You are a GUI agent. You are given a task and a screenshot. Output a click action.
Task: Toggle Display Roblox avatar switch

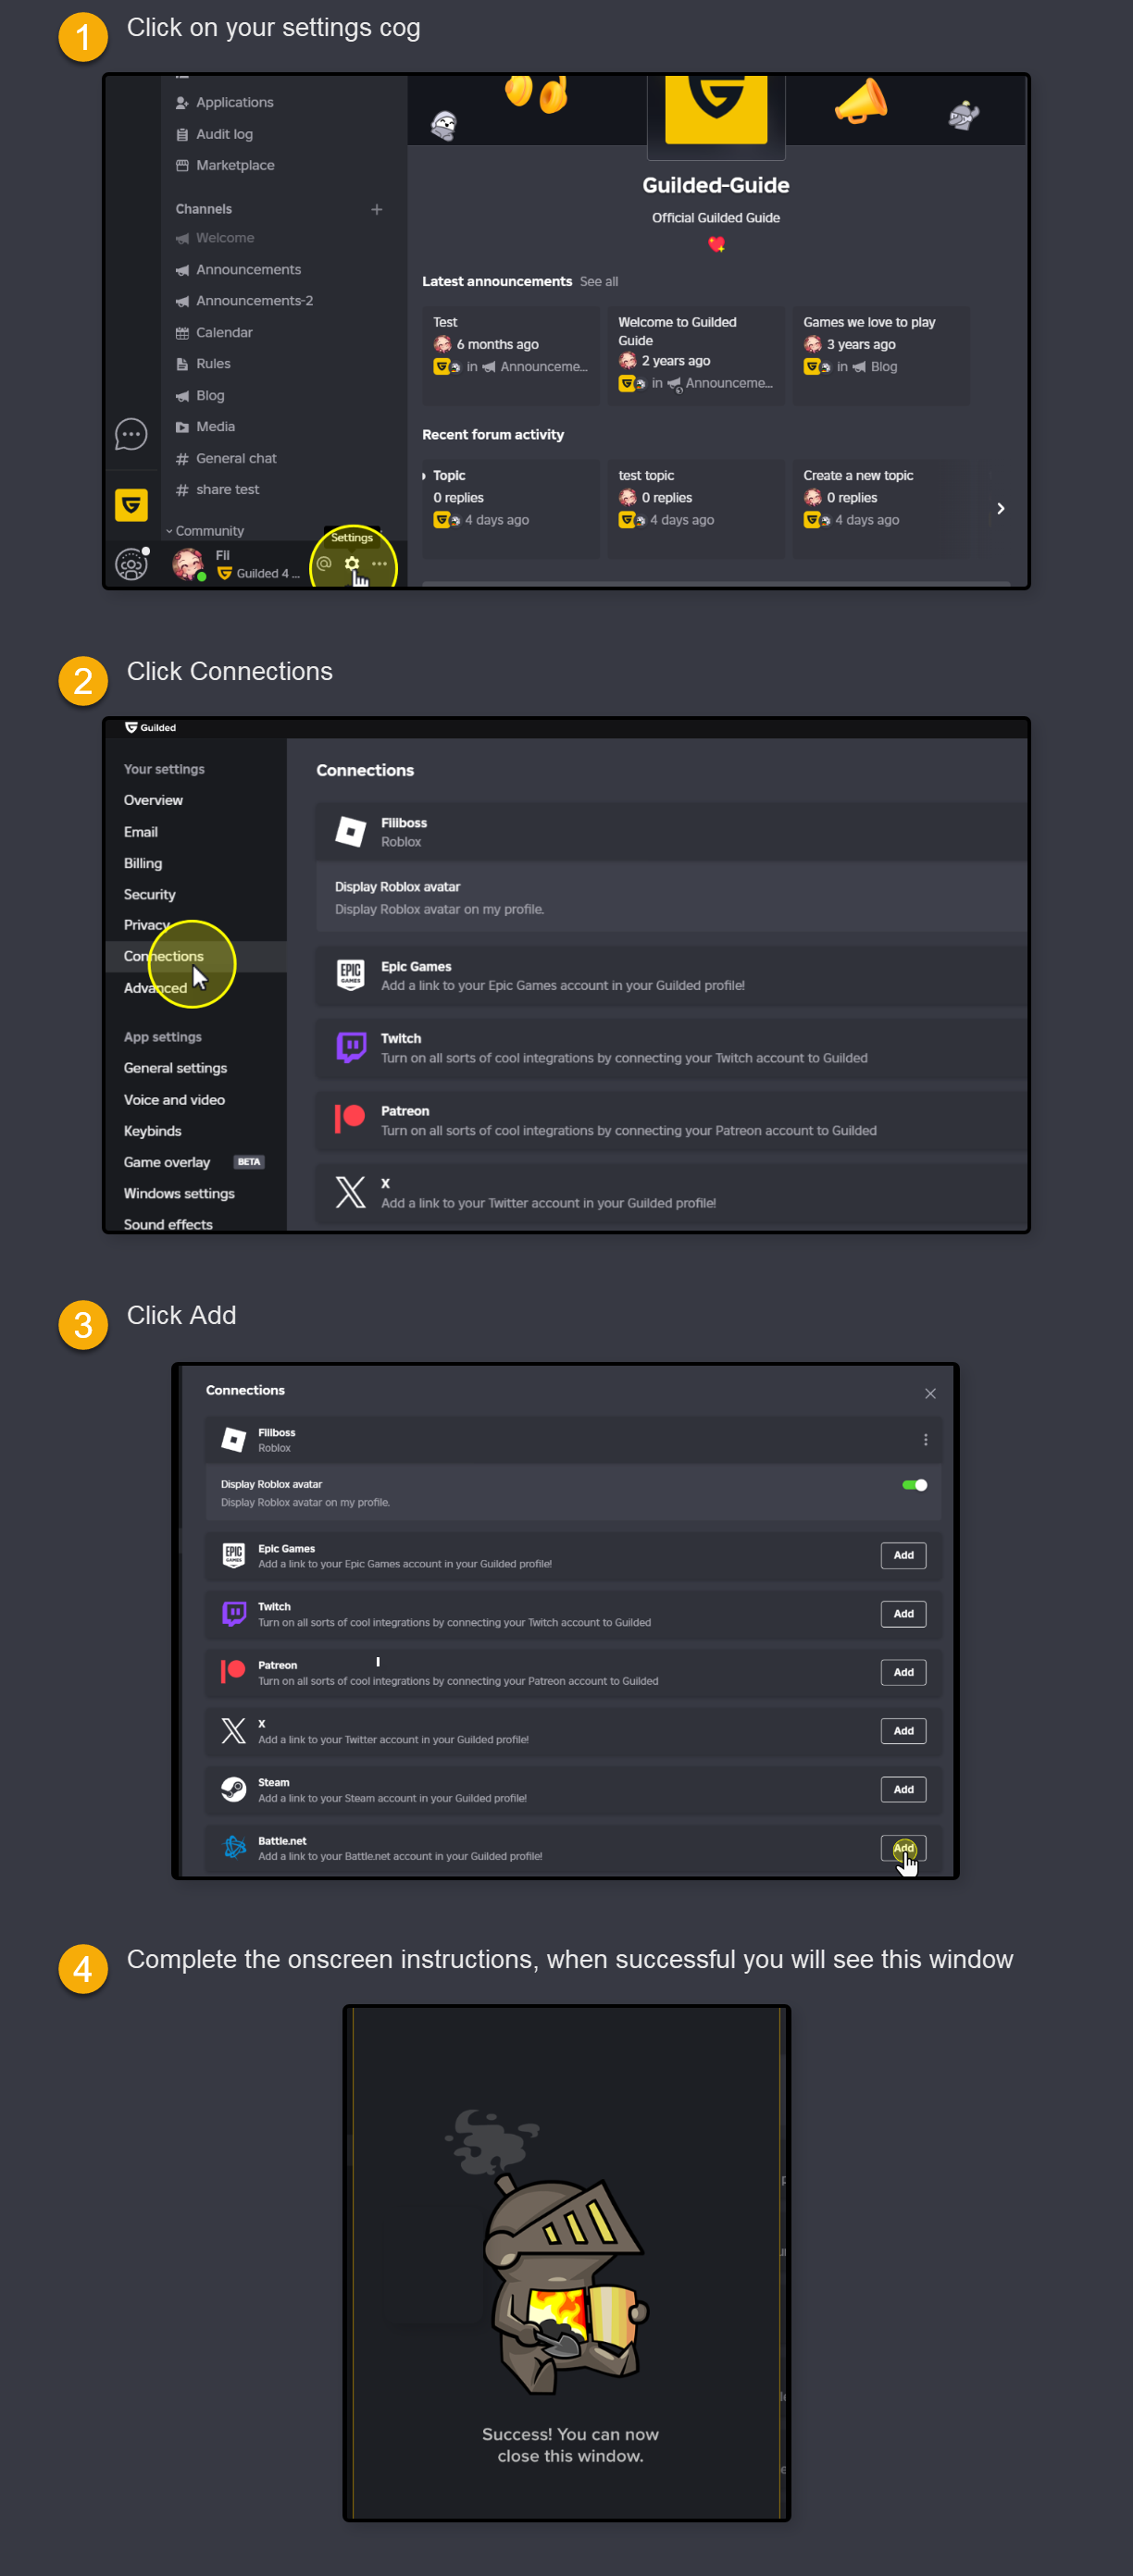pyautogui.click(x=914, y=1485)
